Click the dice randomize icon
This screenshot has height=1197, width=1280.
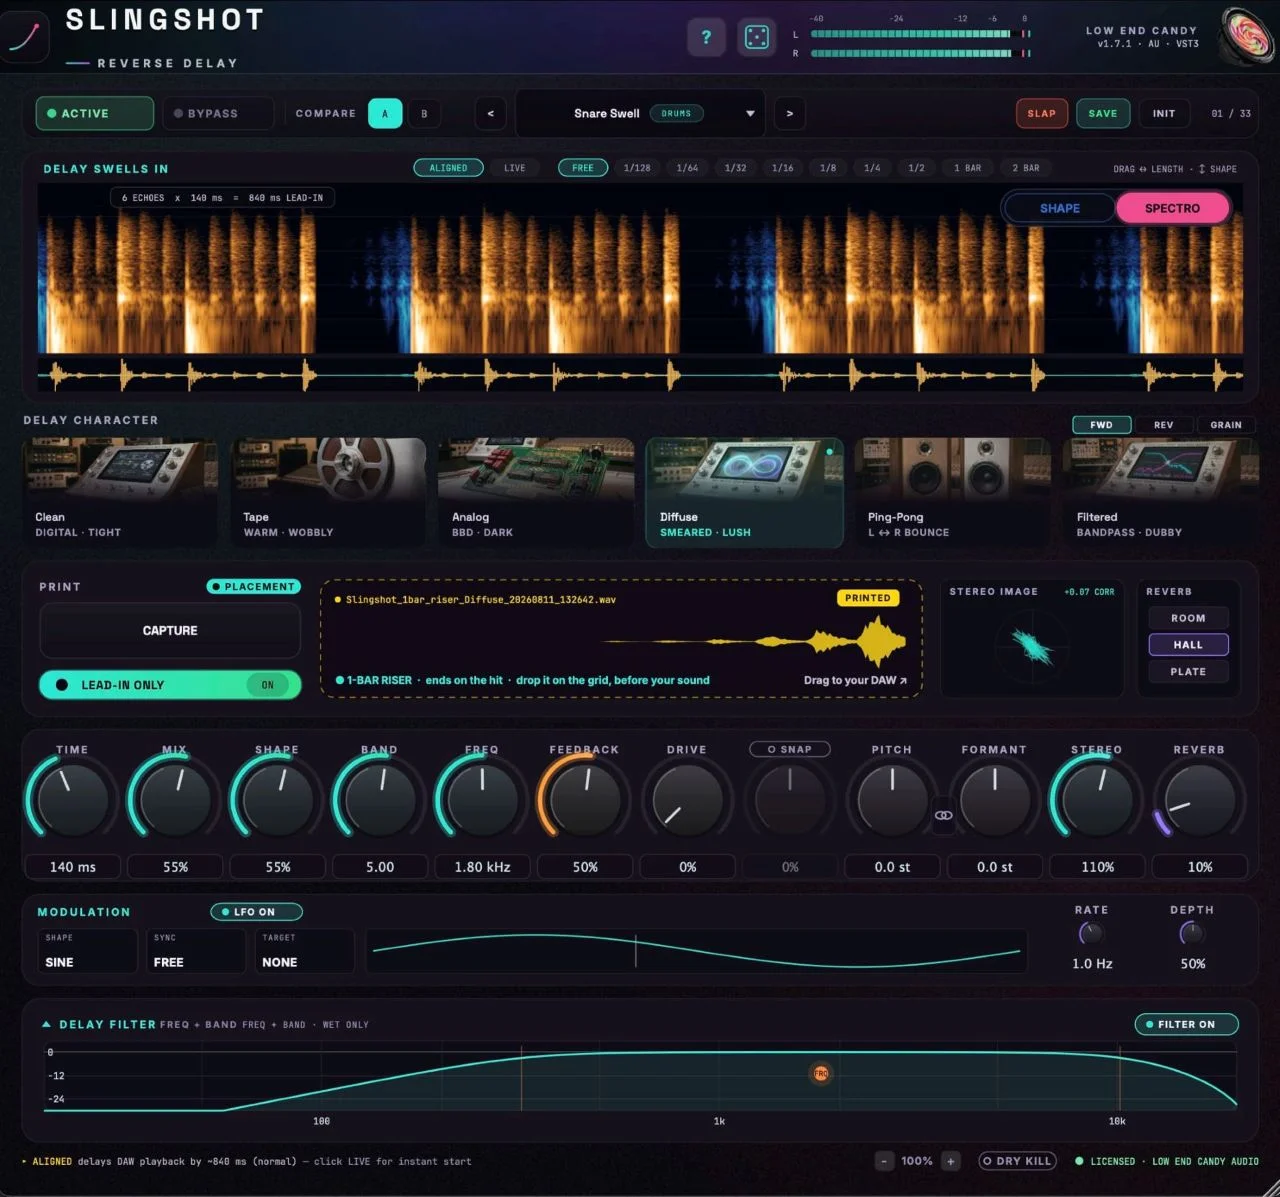click(757, 38)
